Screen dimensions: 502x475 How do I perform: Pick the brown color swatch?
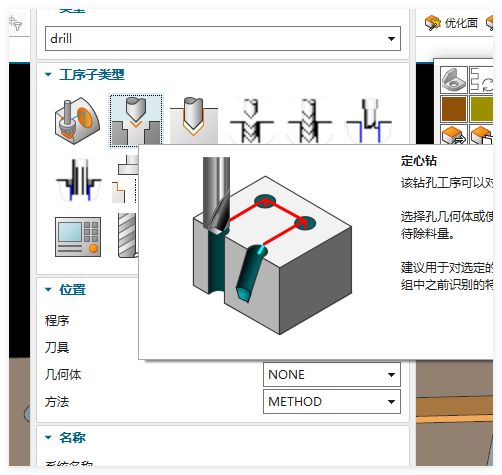(454, 109)
